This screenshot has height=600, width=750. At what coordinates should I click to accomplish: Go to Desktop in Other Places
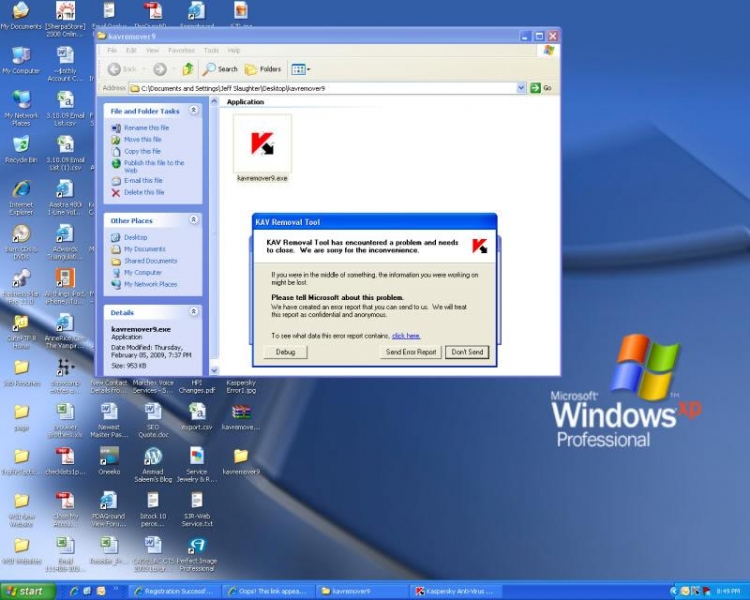130,237
